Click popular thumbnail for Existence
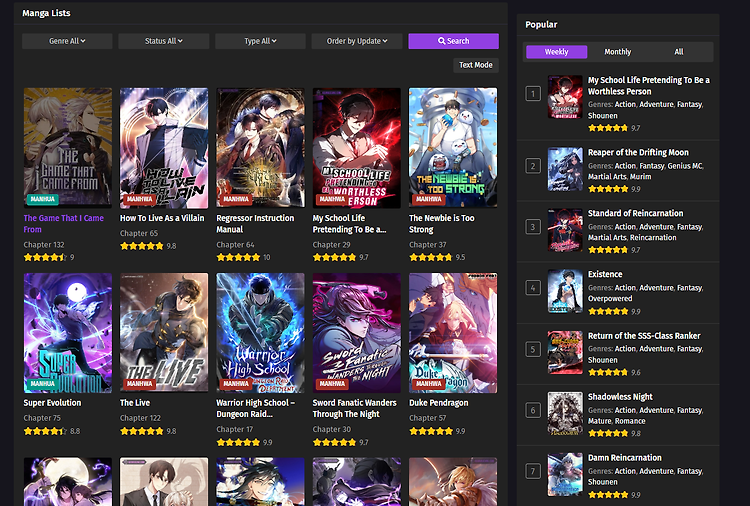Screen dimensions: 750x506 pyautogui.click(x=565, y=291)
